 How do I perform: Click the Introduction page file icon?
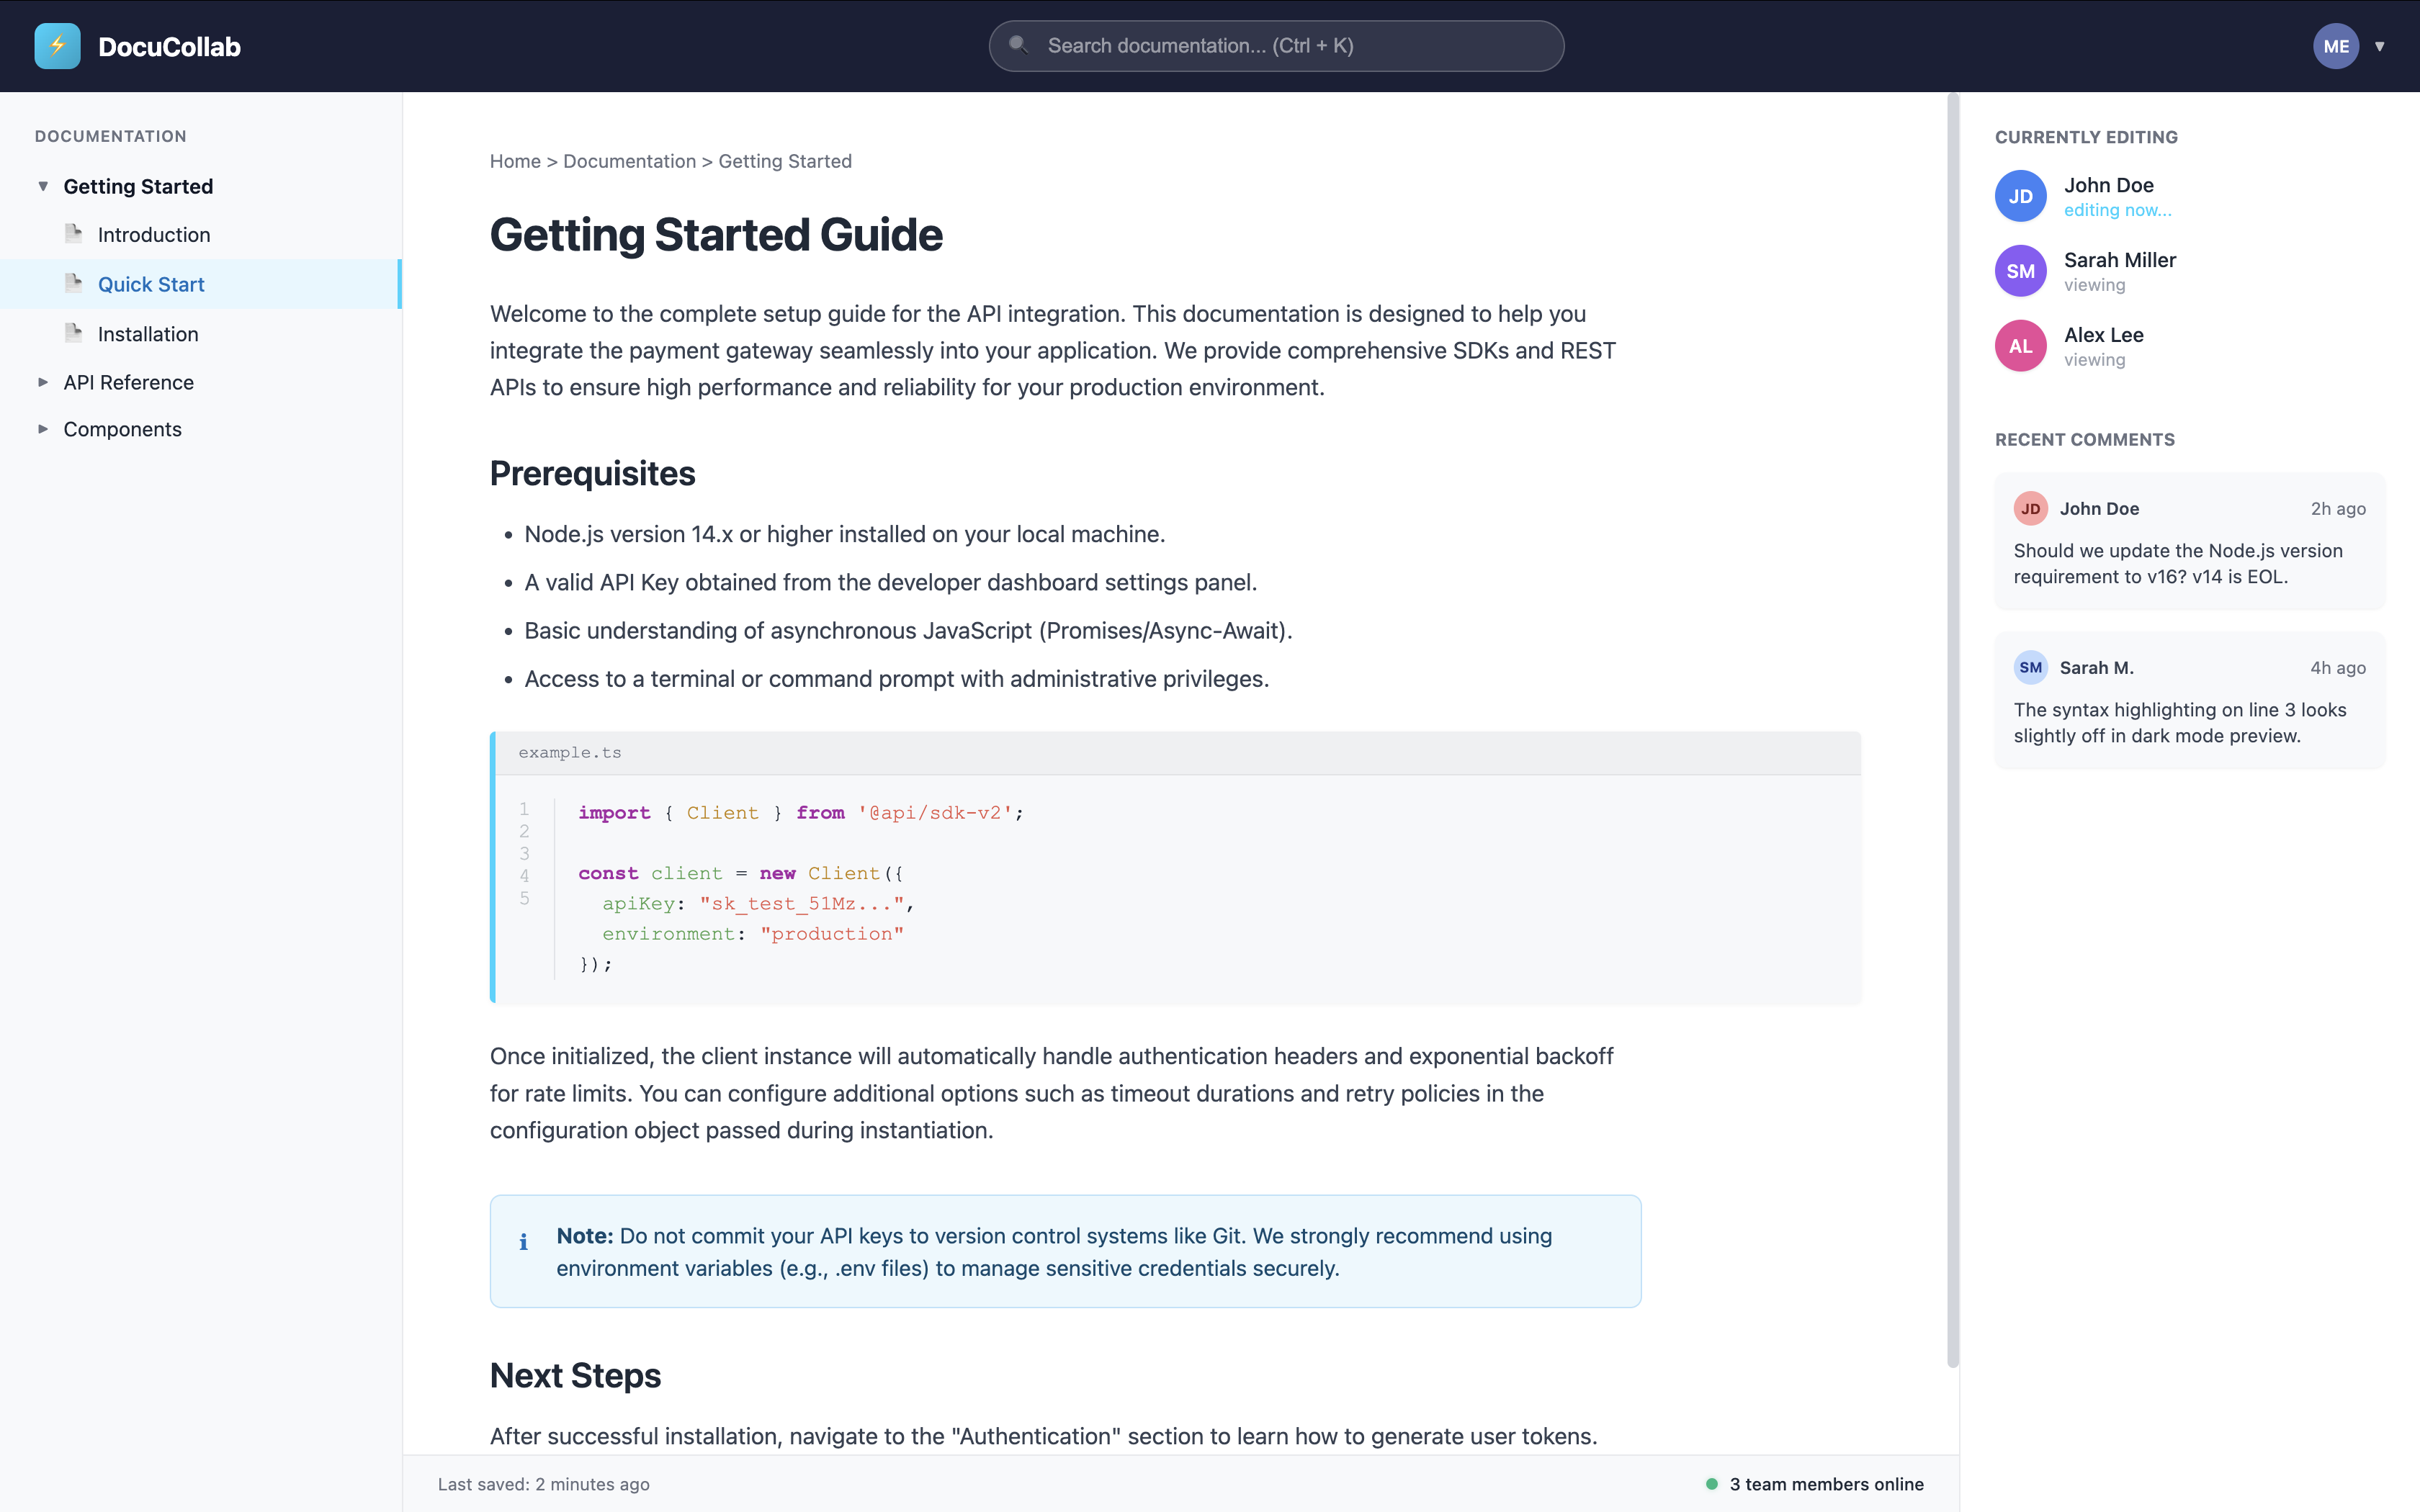[73, 234]
